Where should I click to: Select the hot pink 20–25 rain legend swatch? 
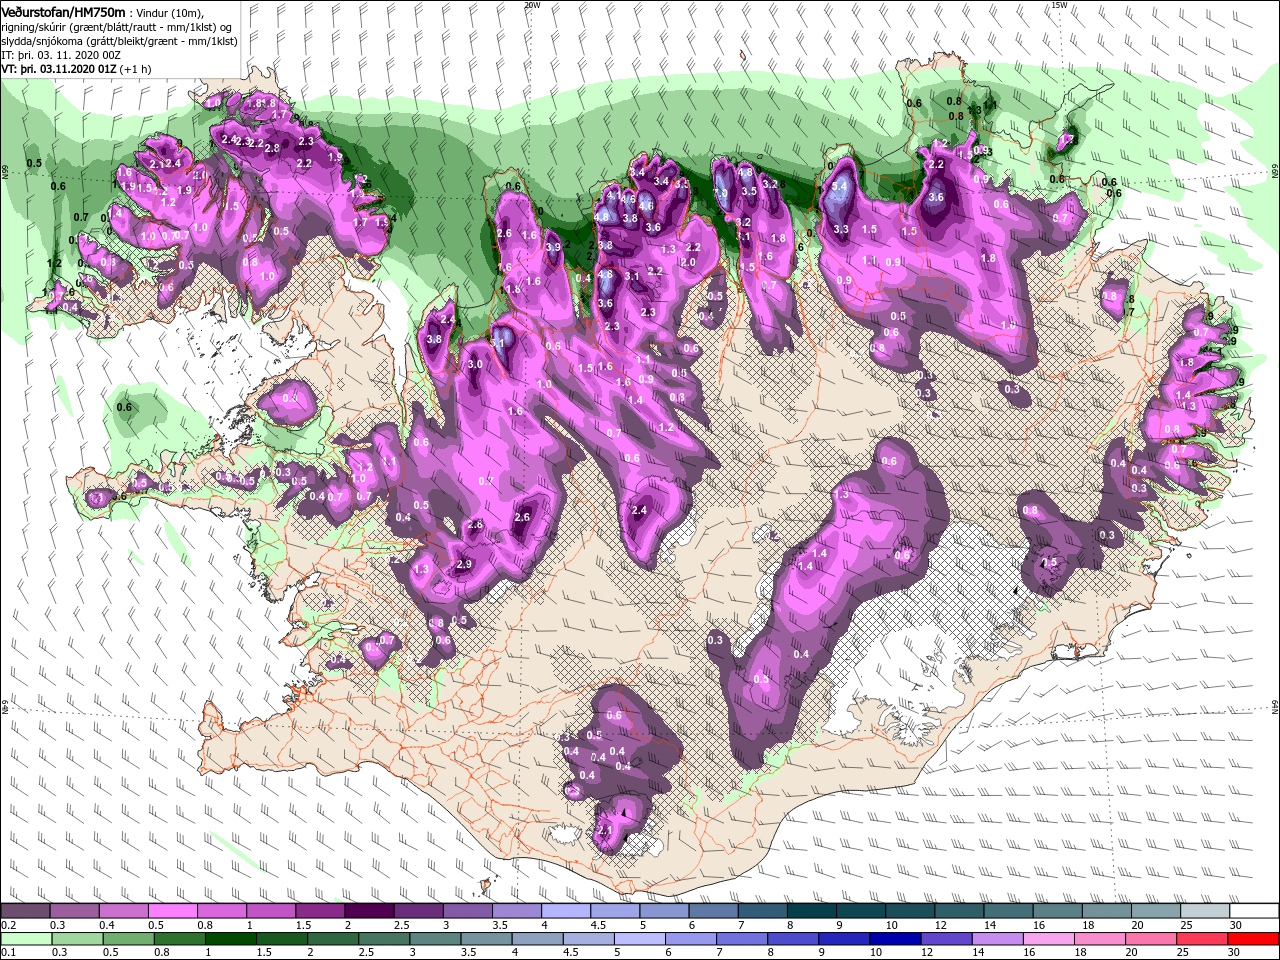click(1152, 938)
